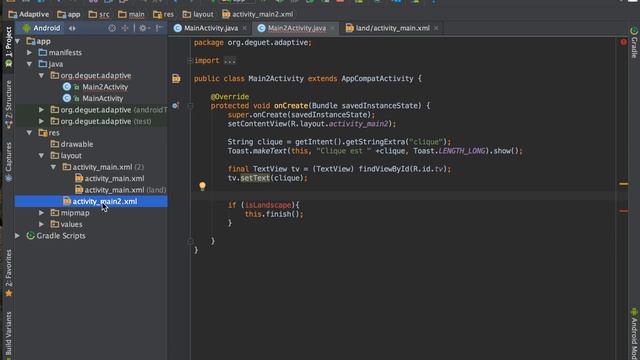640x360 pixels.
Task: Collapse the app module node
Action: coord(18,41)
